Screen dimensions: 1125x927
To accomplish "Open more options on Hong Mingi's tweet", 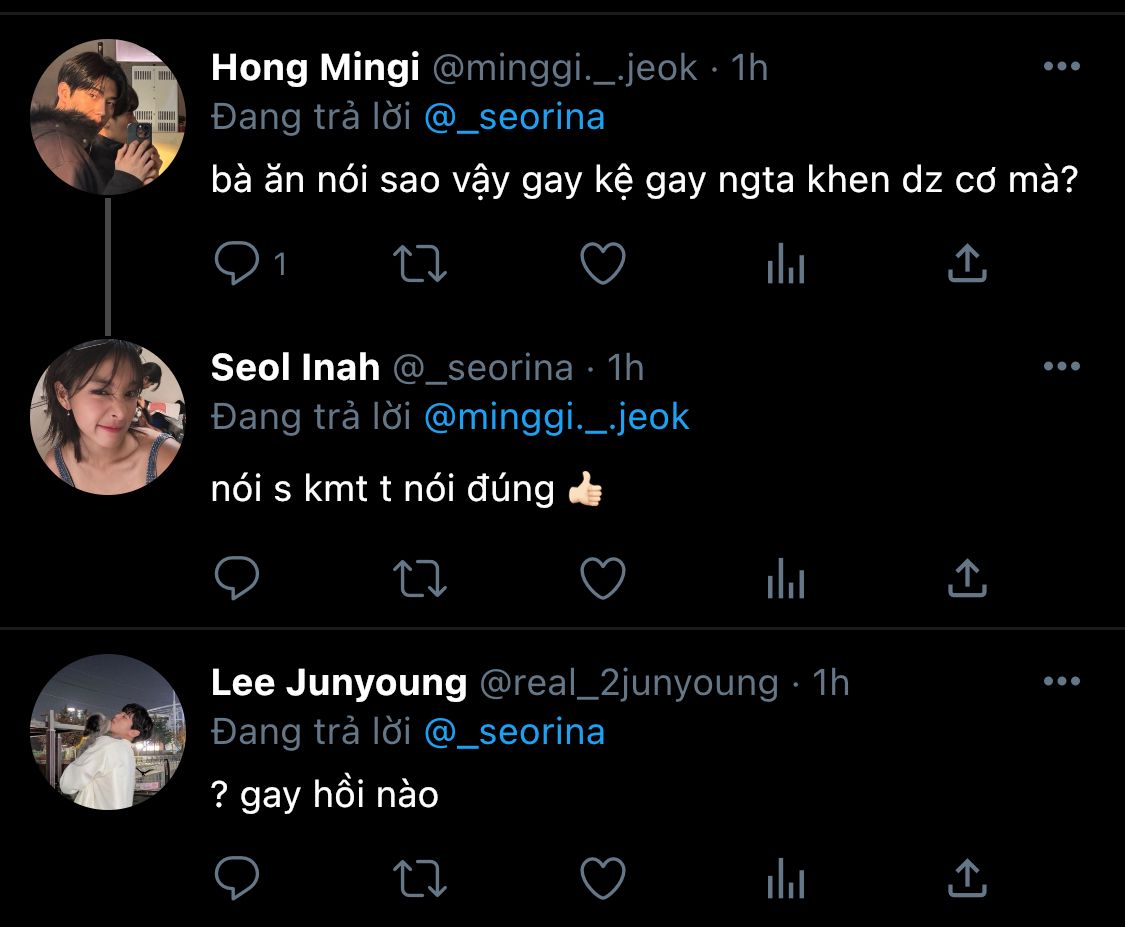I will click(x=1061, y=67).
